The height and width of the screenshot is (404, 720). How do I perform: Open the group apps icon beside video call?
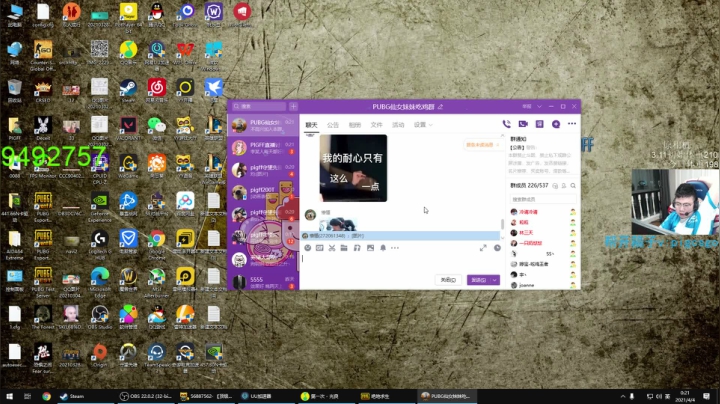tap(540, 124)
